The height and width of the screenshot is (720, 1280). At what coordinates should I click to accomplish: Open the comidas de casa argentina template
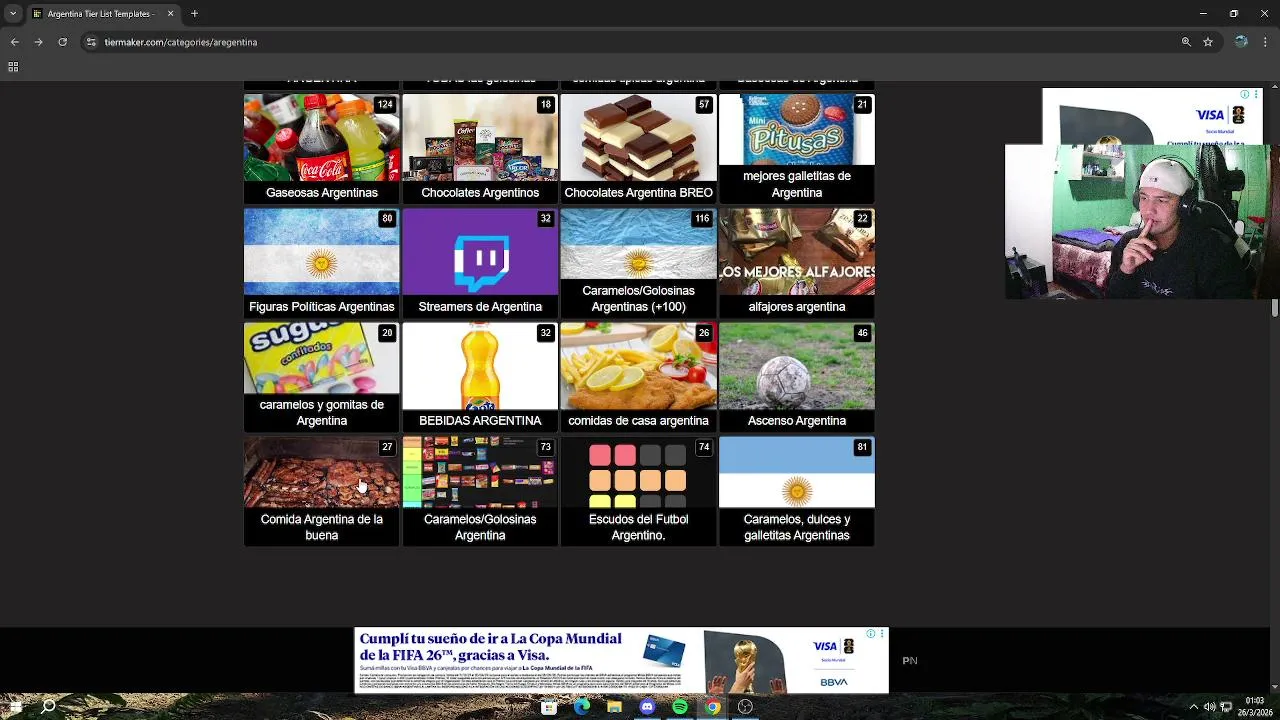click(x=638, y=377)
